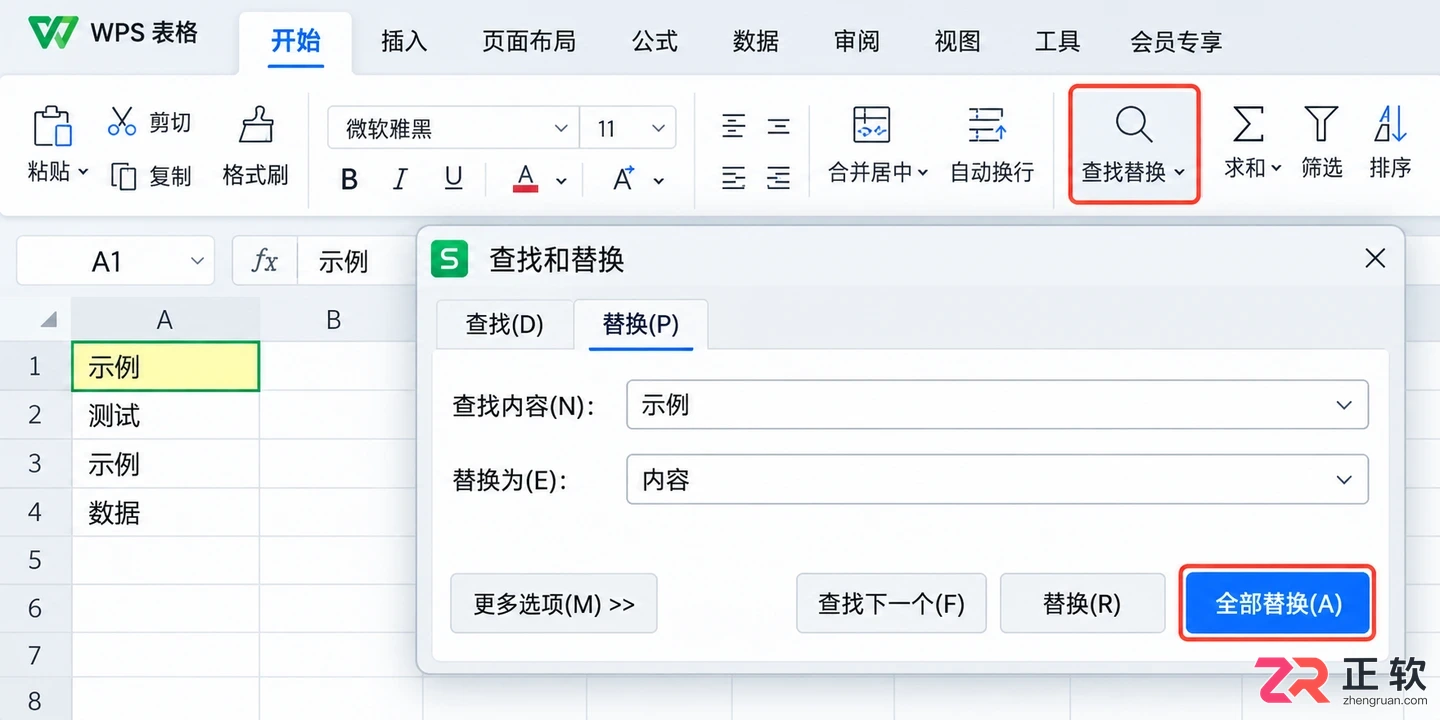1440x720 pixels.
Task: Expand the font color dropdown arrow
Action: click(x=561, y=181)
